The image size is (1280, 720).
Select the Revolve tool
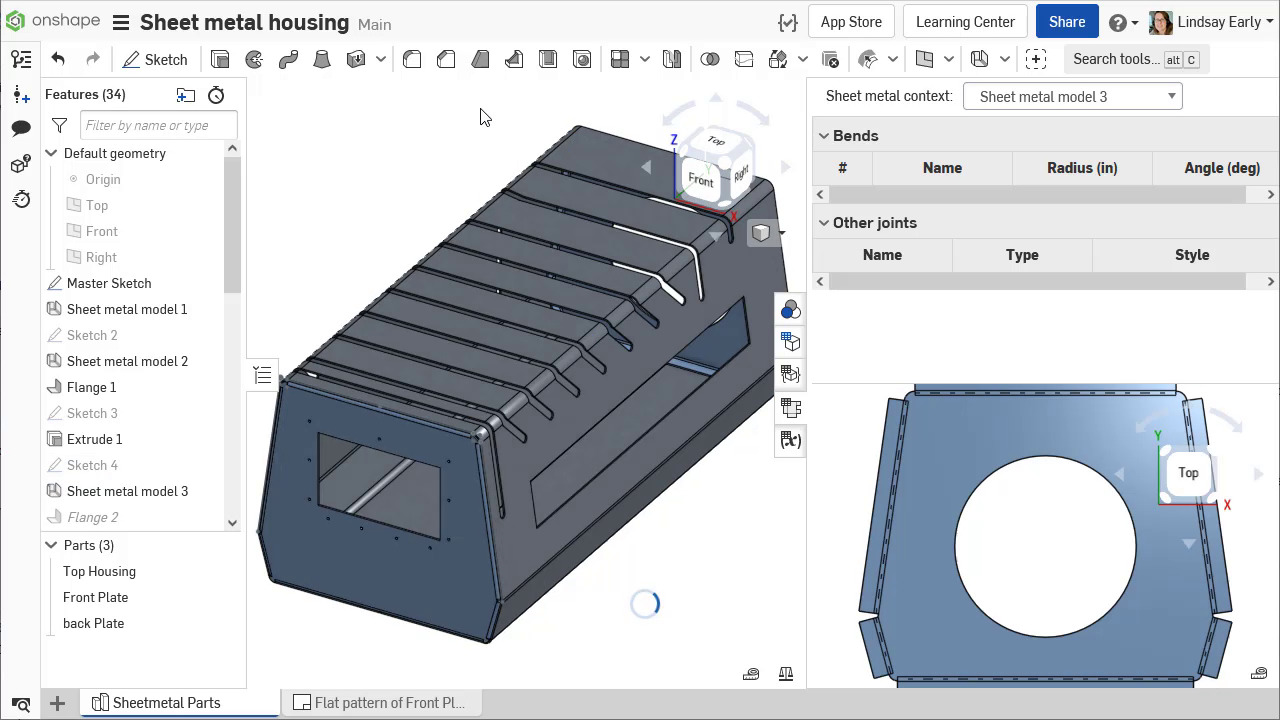pyautogui.click(x=254, y=60)
